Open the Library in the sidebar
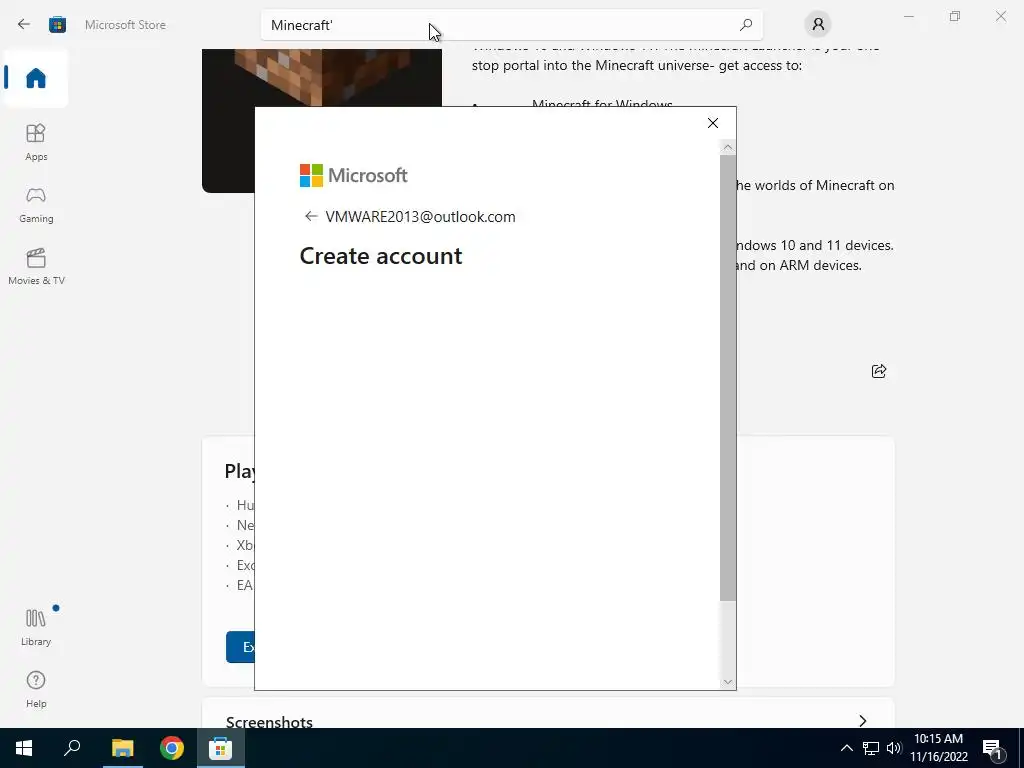Image resolution: width=1024 pixels, height=768 pixels. tap(36, 627)
